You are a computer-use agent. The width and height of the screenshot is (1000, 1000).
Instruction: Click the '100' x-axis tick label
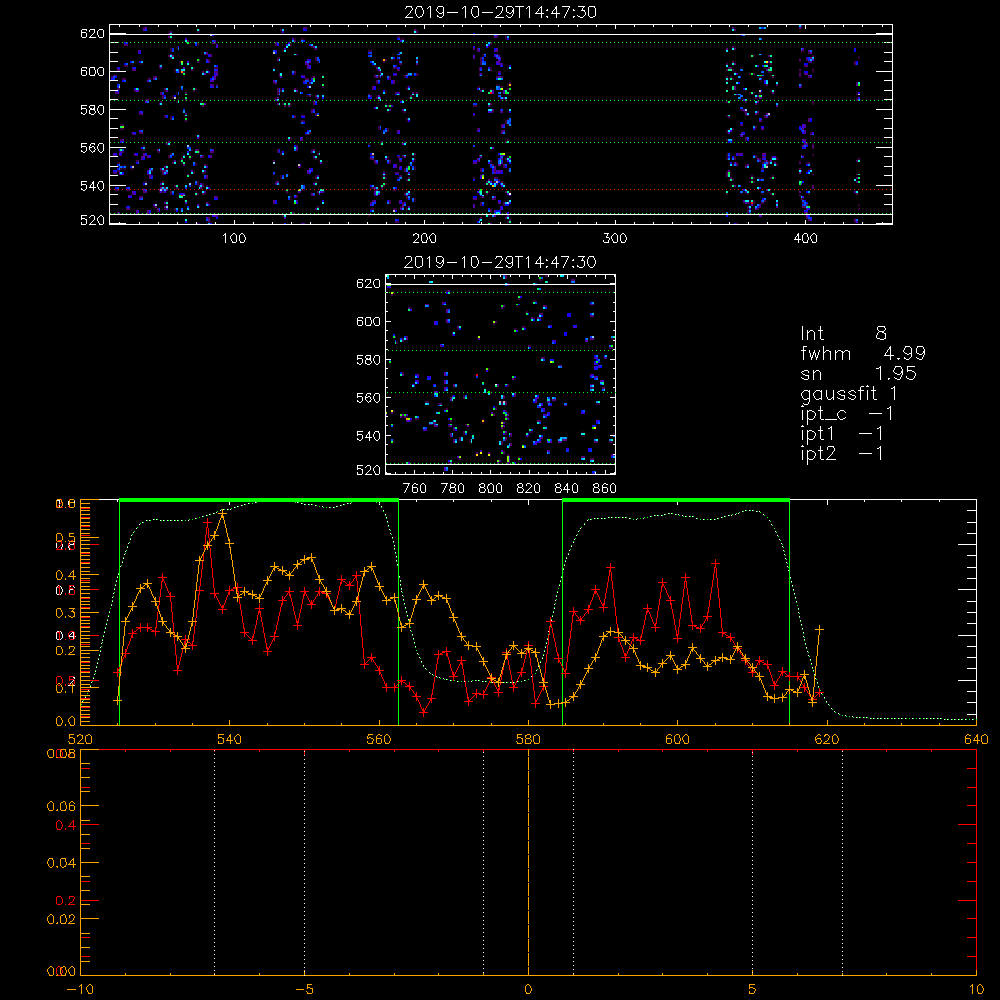tap(234, 239)
